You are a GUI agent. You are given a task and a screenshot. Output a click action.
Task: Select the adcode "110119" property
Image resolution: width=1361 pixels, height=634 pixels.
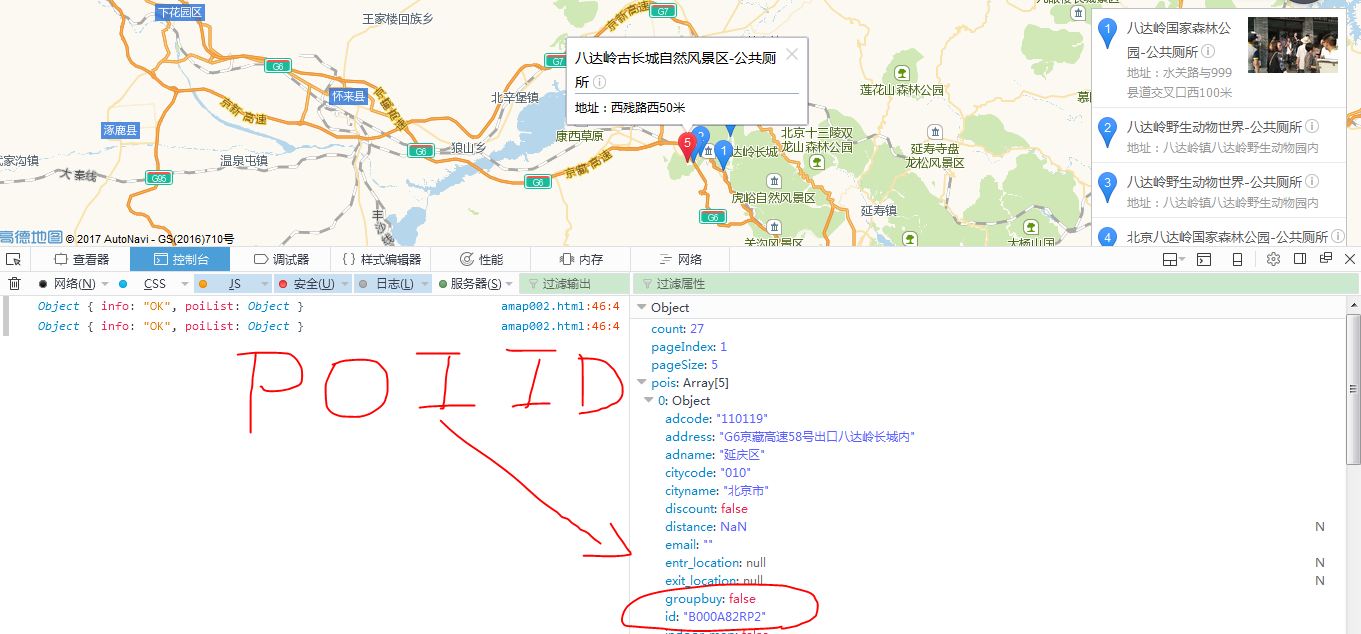click(x=716, y=419)
